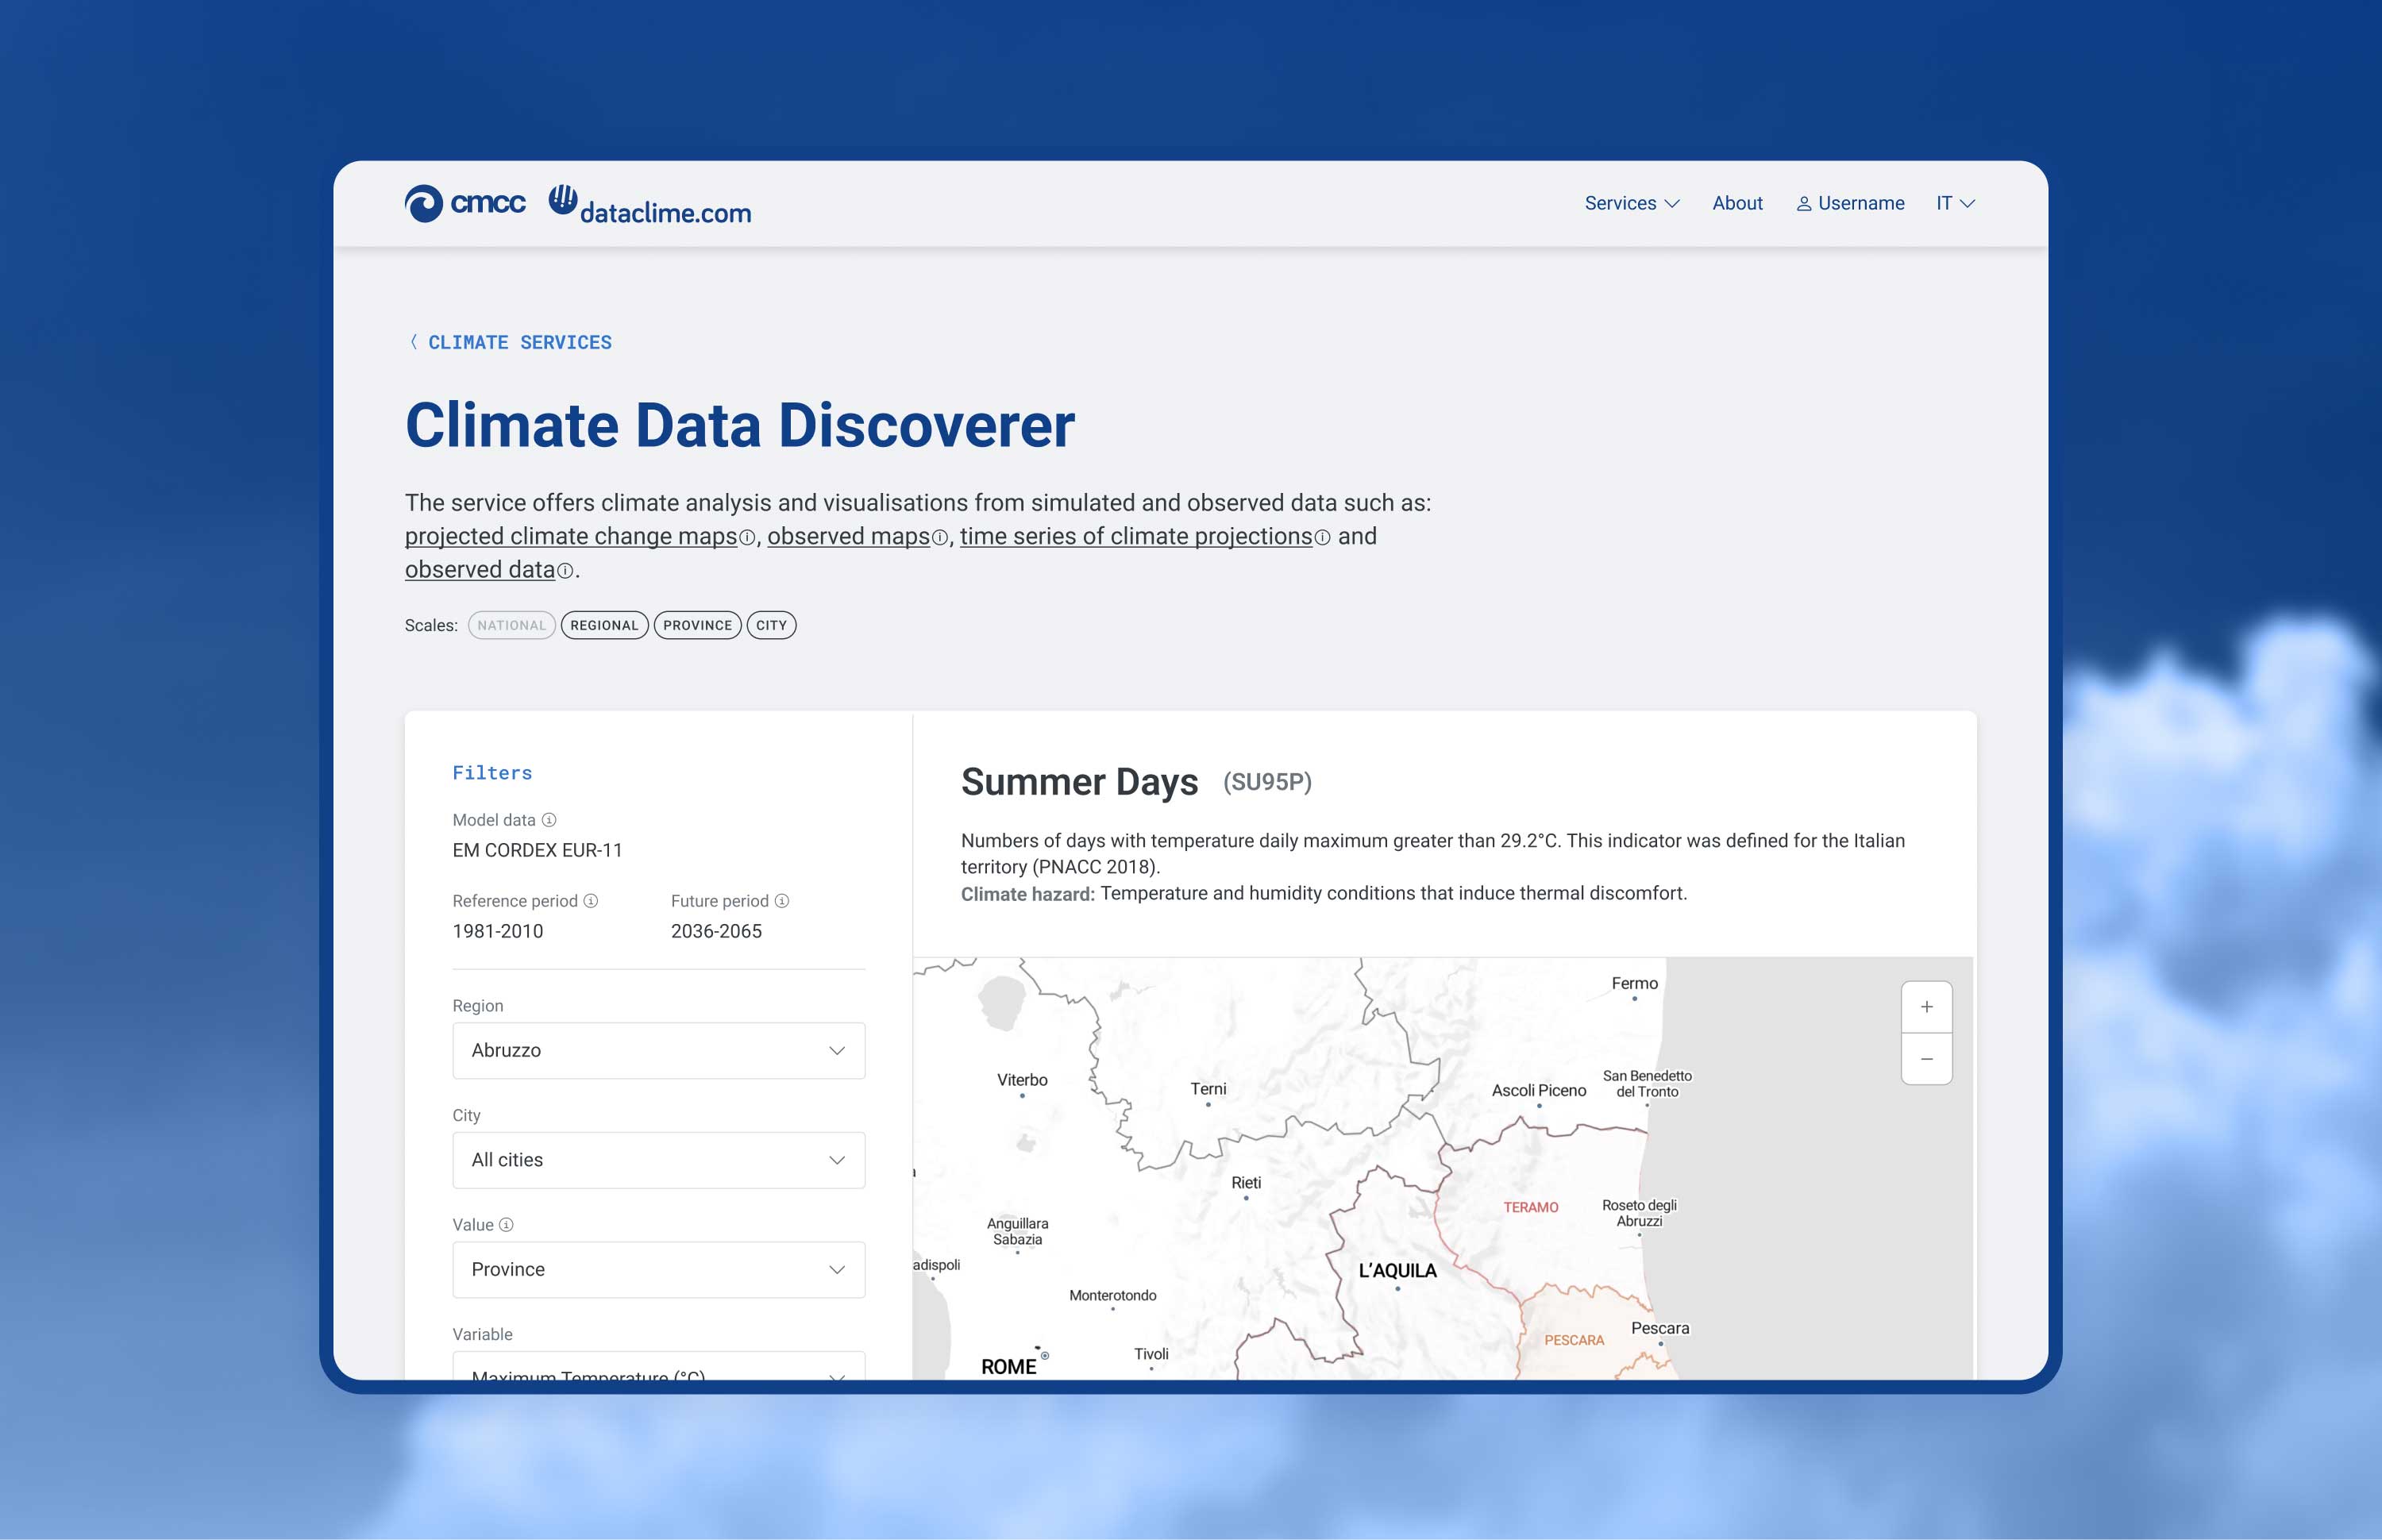Viewport: 2382px width, 1540px height.
Task: Click the info icon beside Future period
Action: tap(784, 900)
